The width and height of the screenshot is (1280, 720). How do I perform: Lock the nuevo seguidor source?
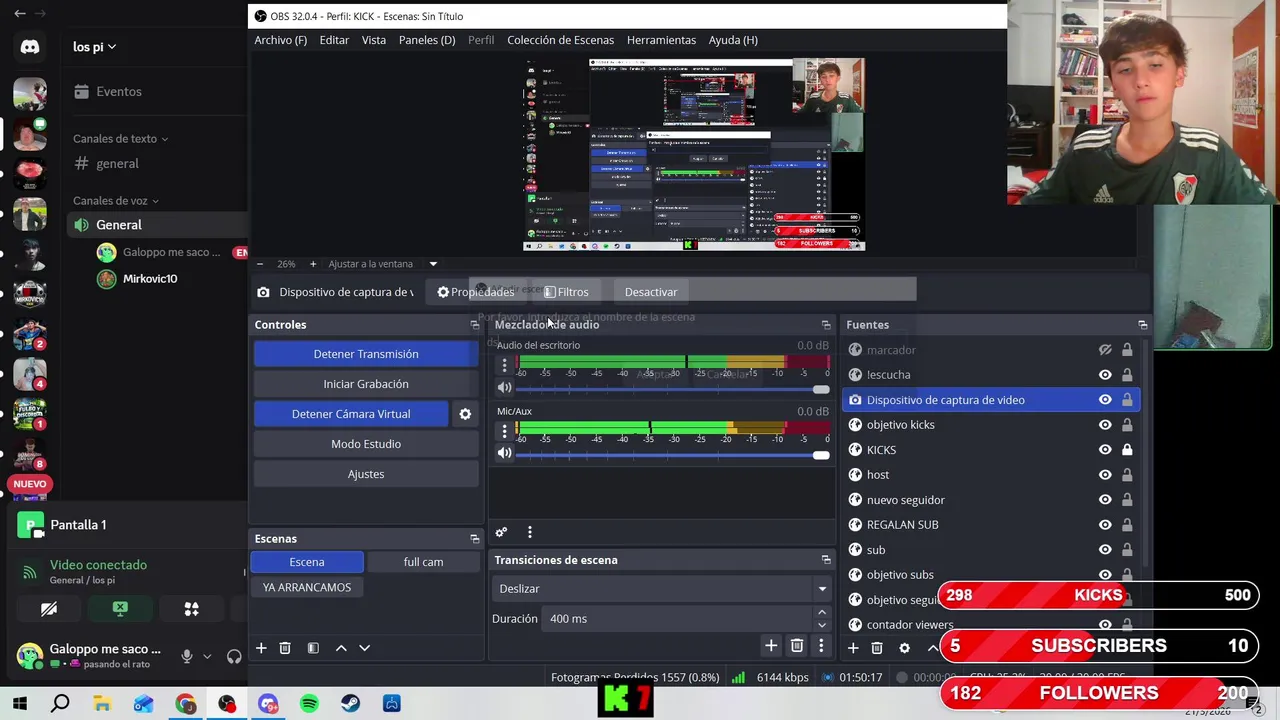pyautogui.click(x=1127, y=500)
